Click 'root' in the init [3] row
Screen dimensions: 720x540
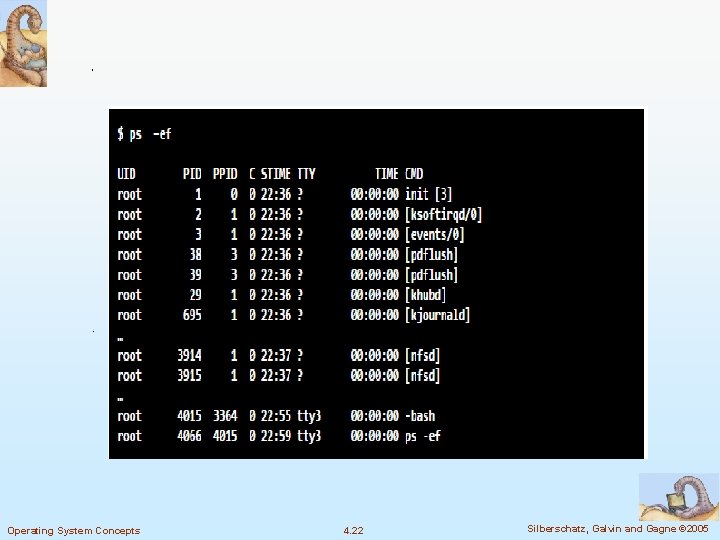[129, 194]
